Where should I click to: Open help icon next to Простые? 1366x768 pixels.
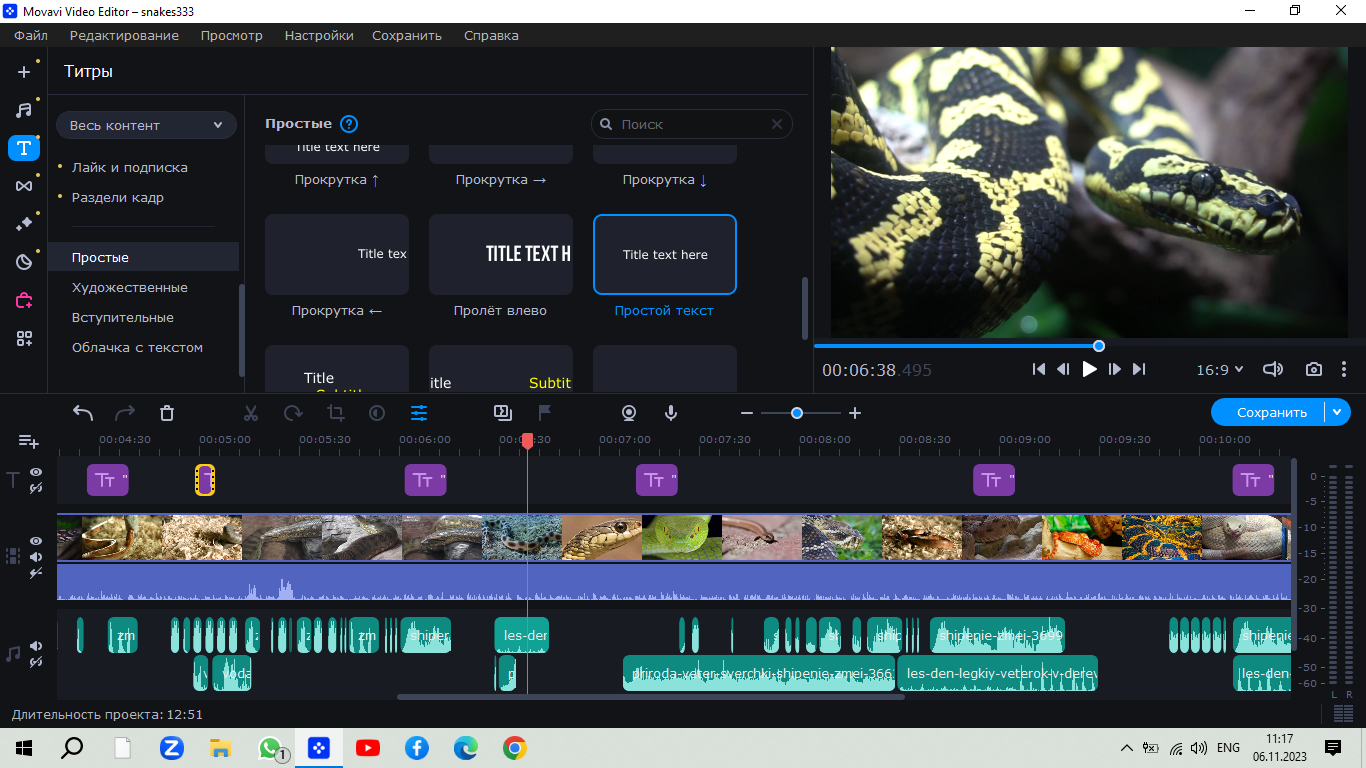point(348,124)
